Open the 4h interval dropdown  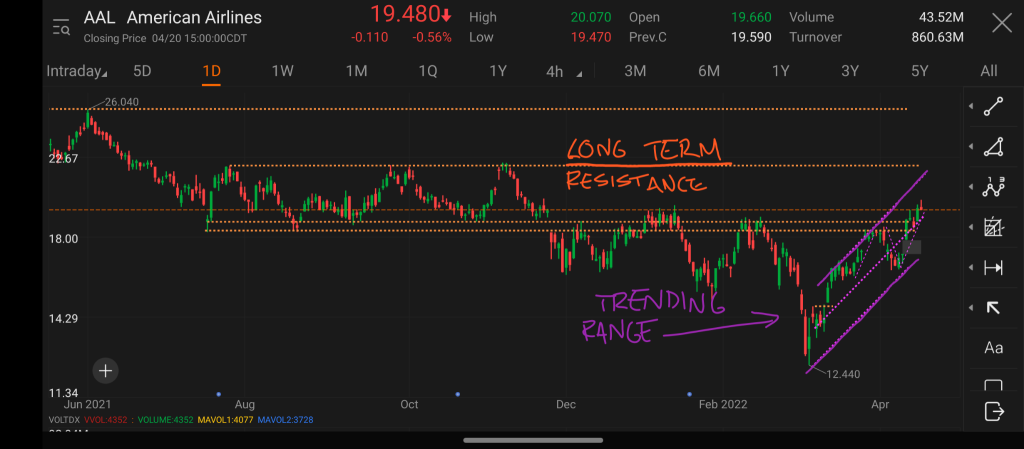(564, 72)
